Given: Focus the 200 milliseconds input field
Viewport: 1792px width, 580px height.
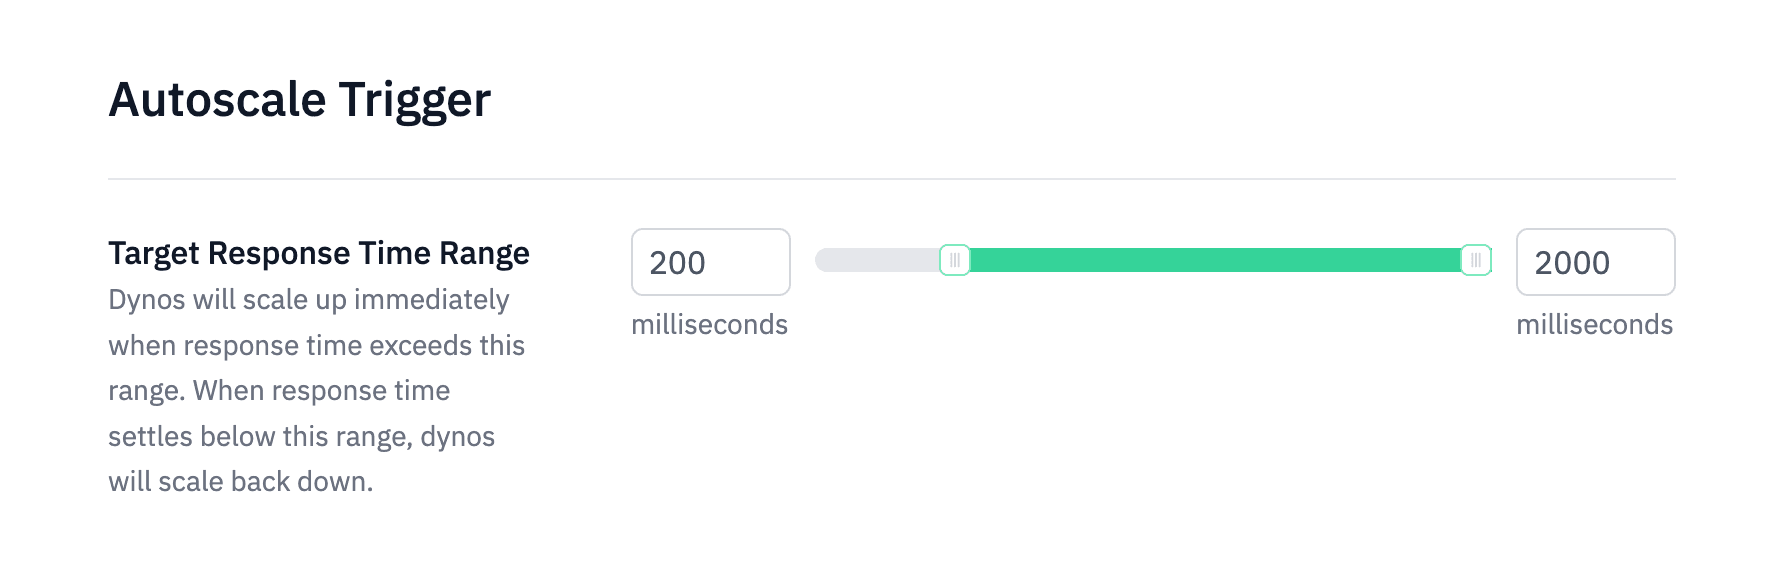Looking at the screenshot, I should point(710,262).
